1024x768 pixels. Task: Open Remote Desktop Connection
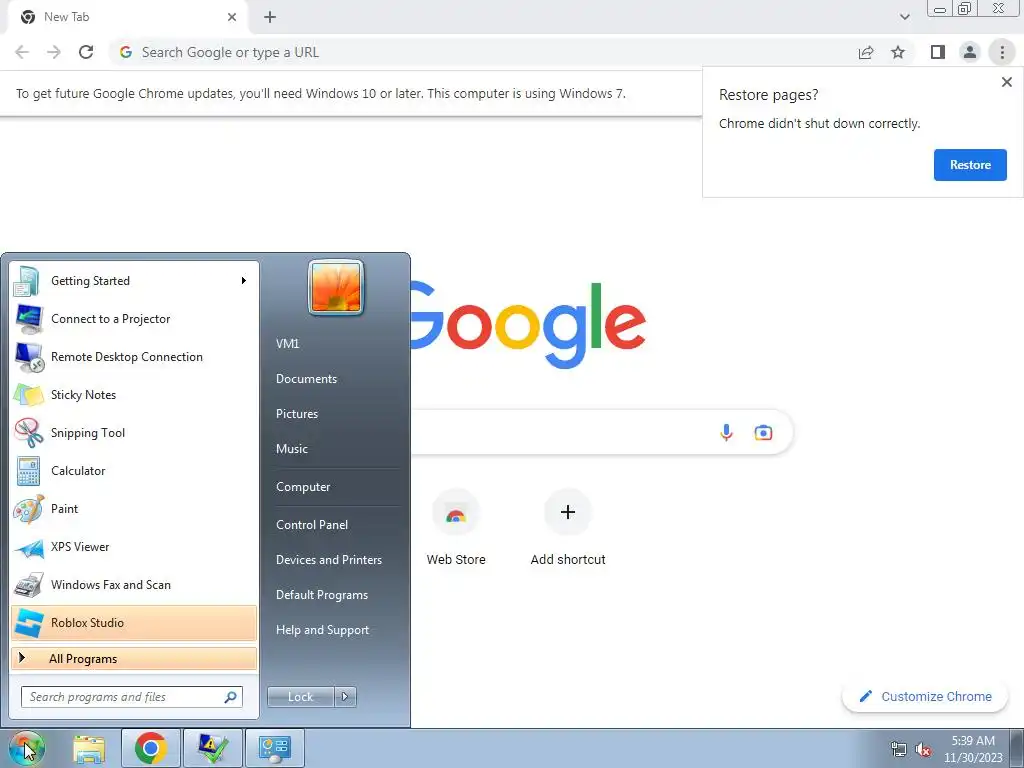point(134,357)
